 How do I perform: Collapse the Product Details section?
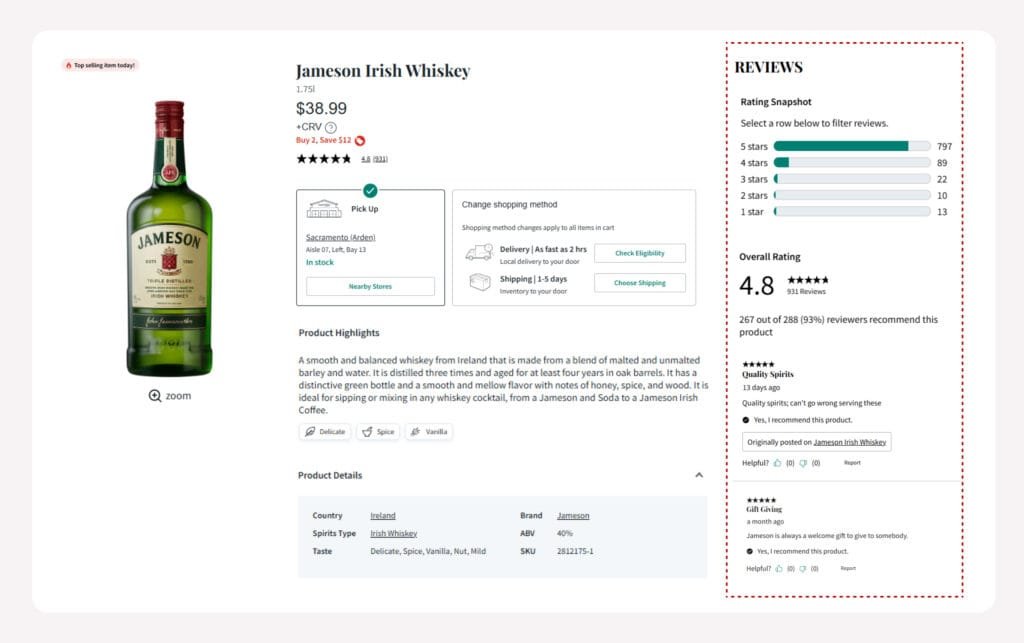tap(699, 475)
